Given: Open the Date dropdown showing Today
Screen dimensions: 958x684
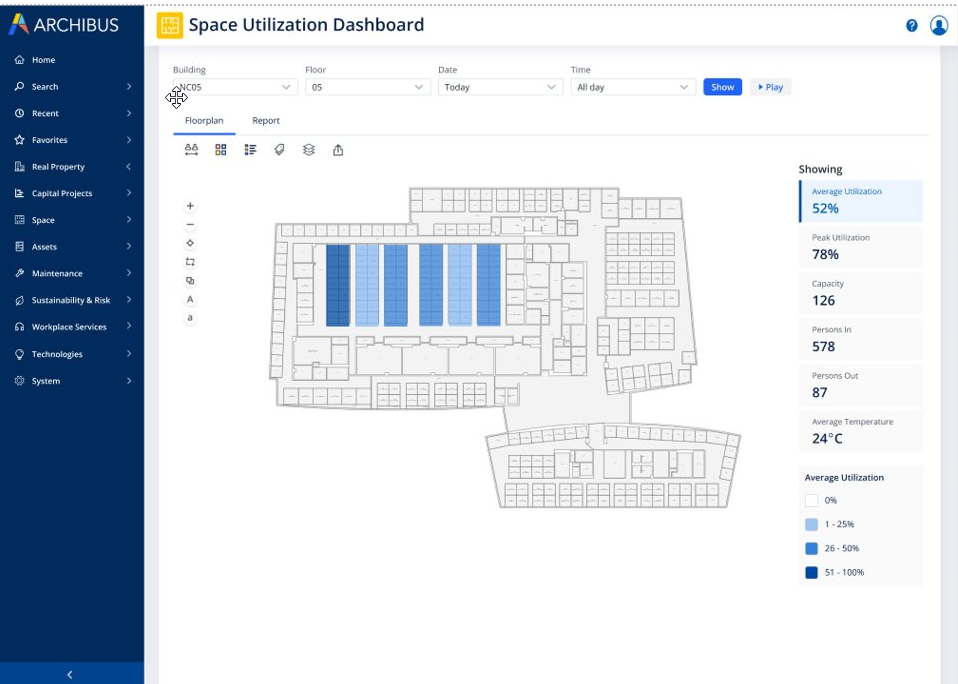Looking at the screenshot, I should (499, 87).
